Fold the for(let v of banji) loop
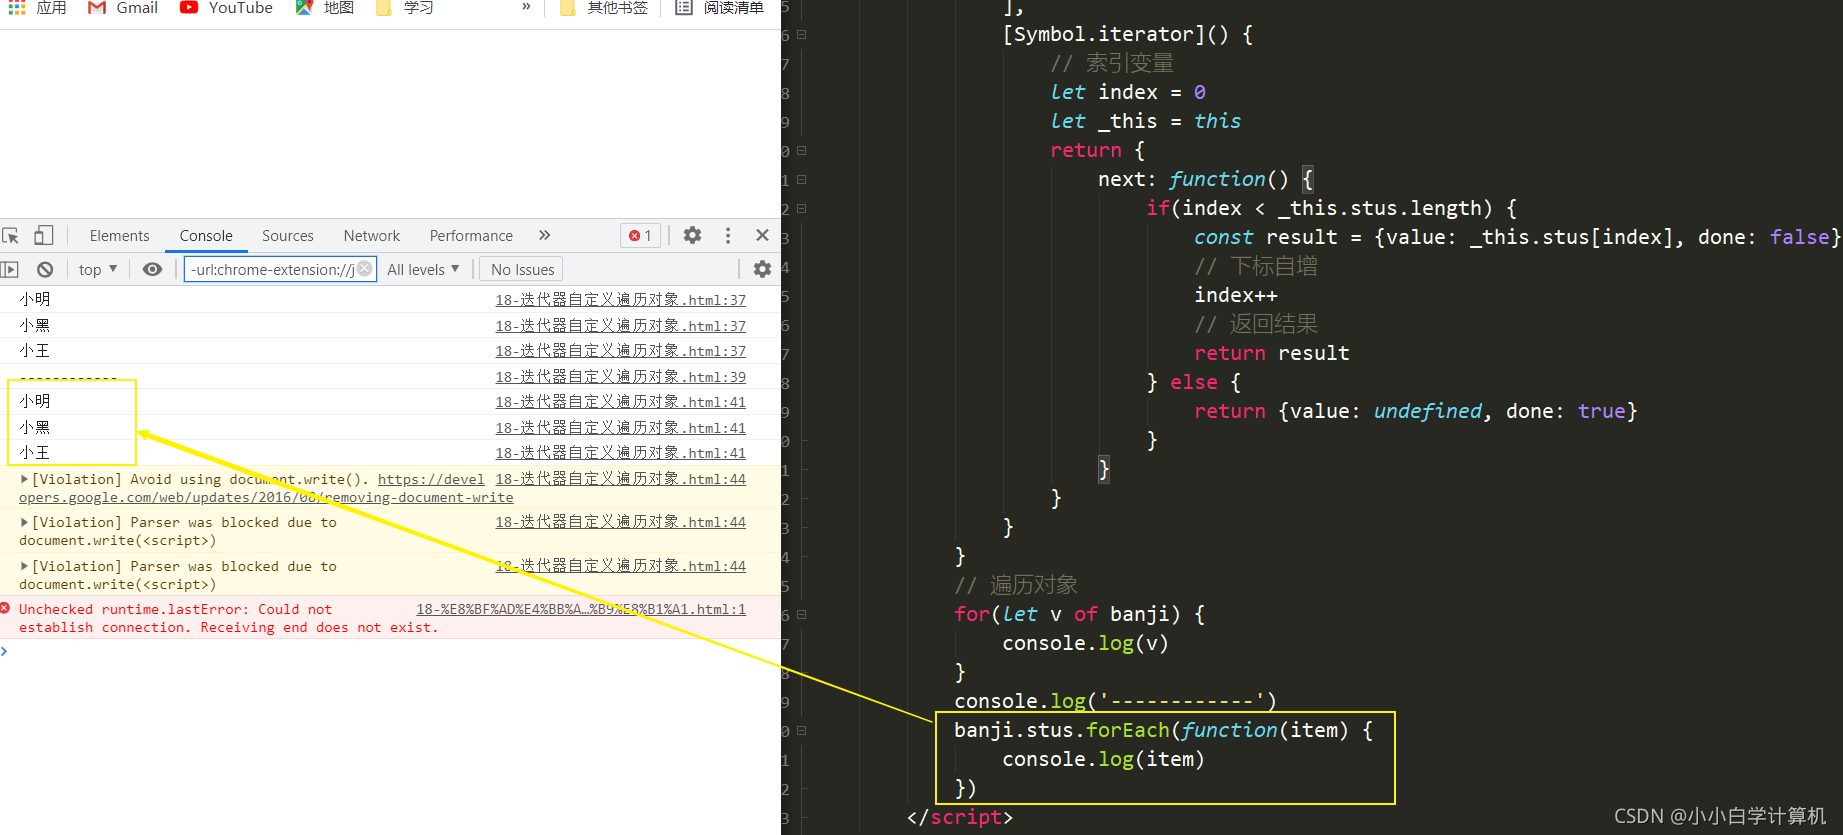 801,615
